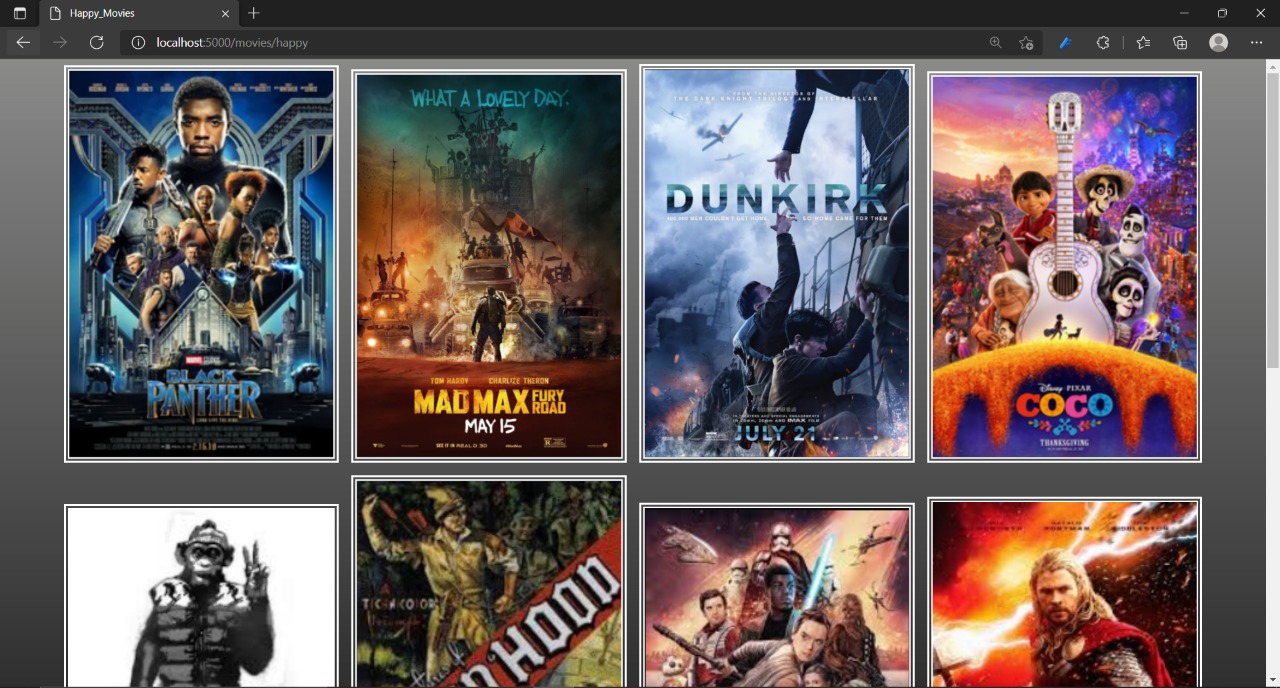1280x688 pixels.
Task: Open the Extensions puzzle icon
Action: tap(1102, 43)
